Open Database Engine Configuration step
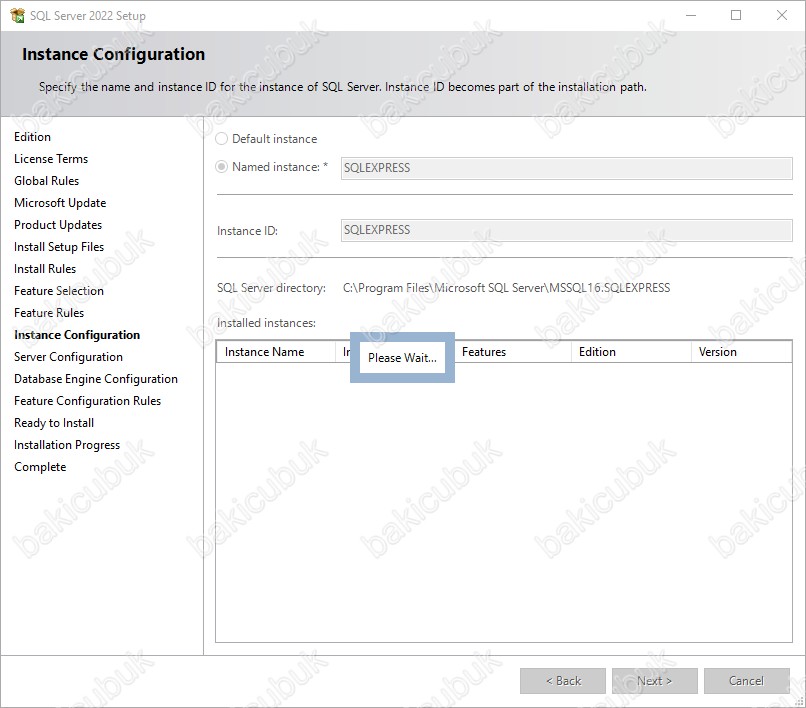Viewport: 806px width, 708px height. coord(96,379)
